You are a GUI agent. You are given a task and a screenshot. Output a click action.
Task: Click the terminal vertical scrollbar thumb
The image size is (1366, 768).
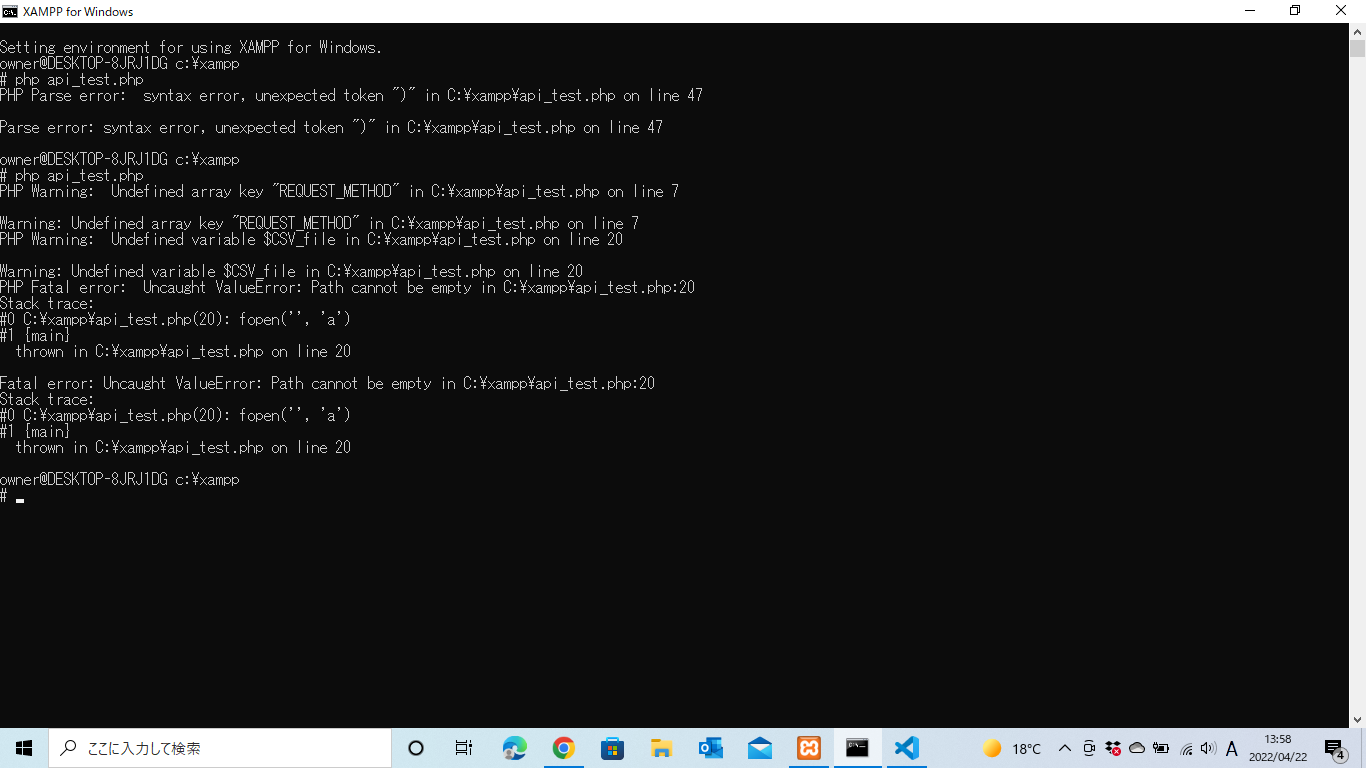click(x=1357, y=49)
